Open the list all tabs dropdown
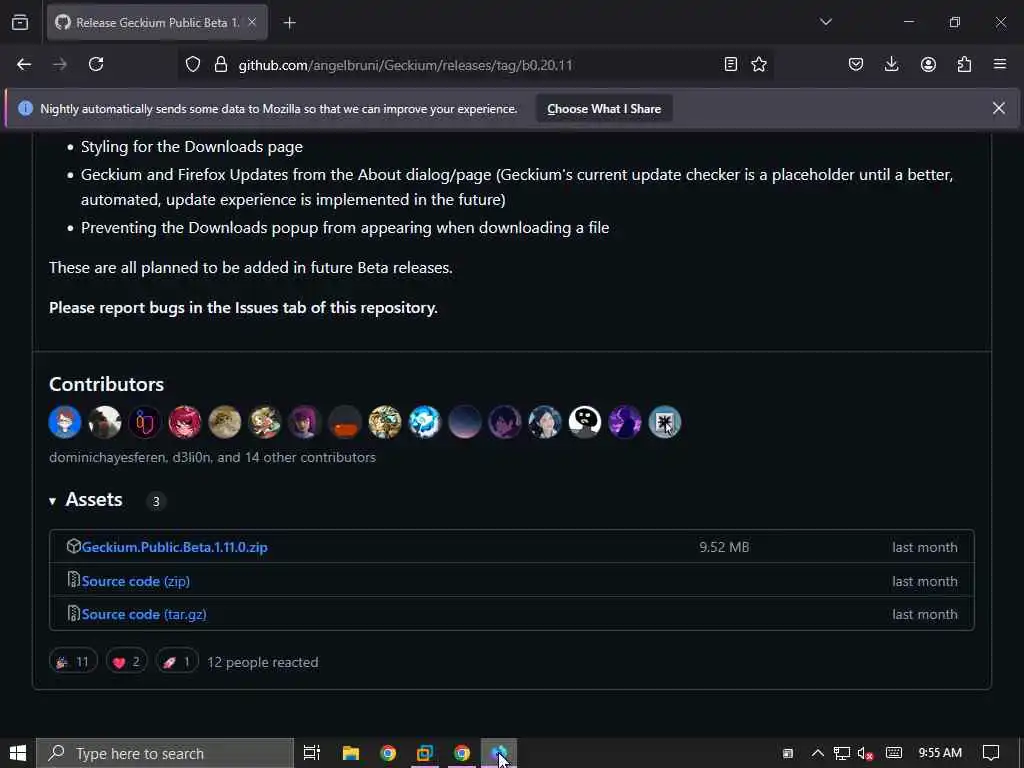Image resolution: width=1024 pixels, height=768 pixels. click(x=825, y=22)
